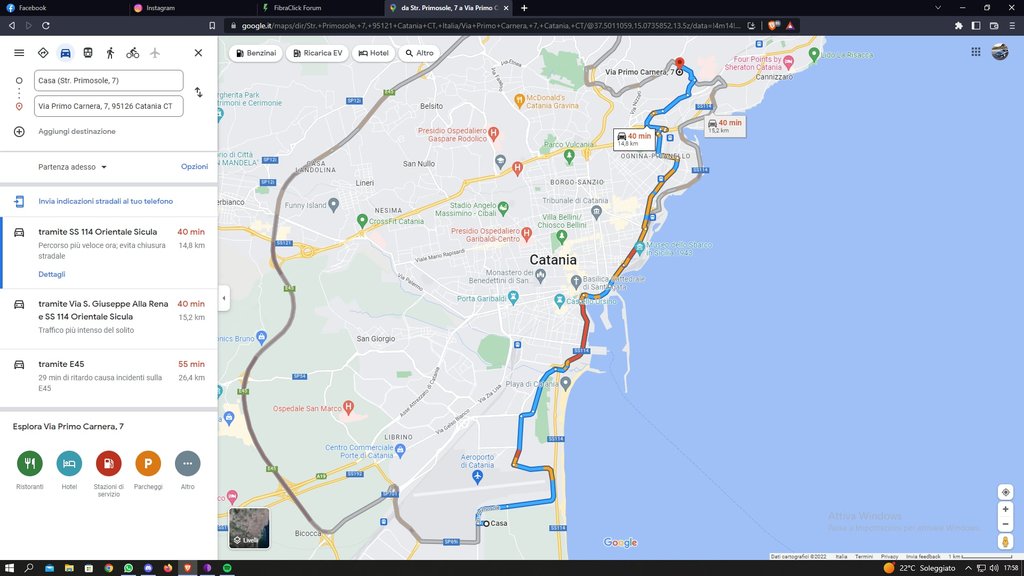Select best travel mode option
Viewport: 1024px width, 576px height.
pos(43,53)
